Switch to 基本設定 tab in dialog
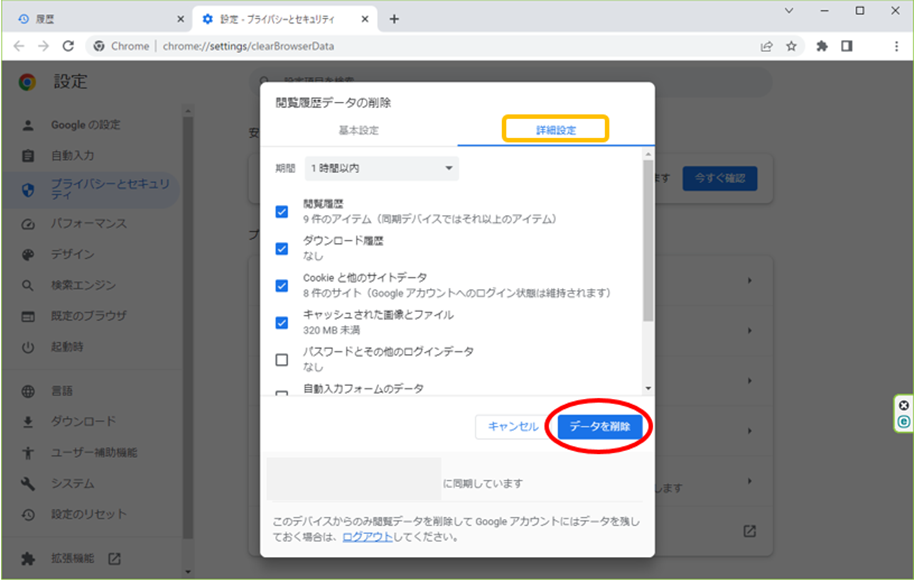Screen dimensions: 914x582 pyautogui.click(x=358, y=130)
